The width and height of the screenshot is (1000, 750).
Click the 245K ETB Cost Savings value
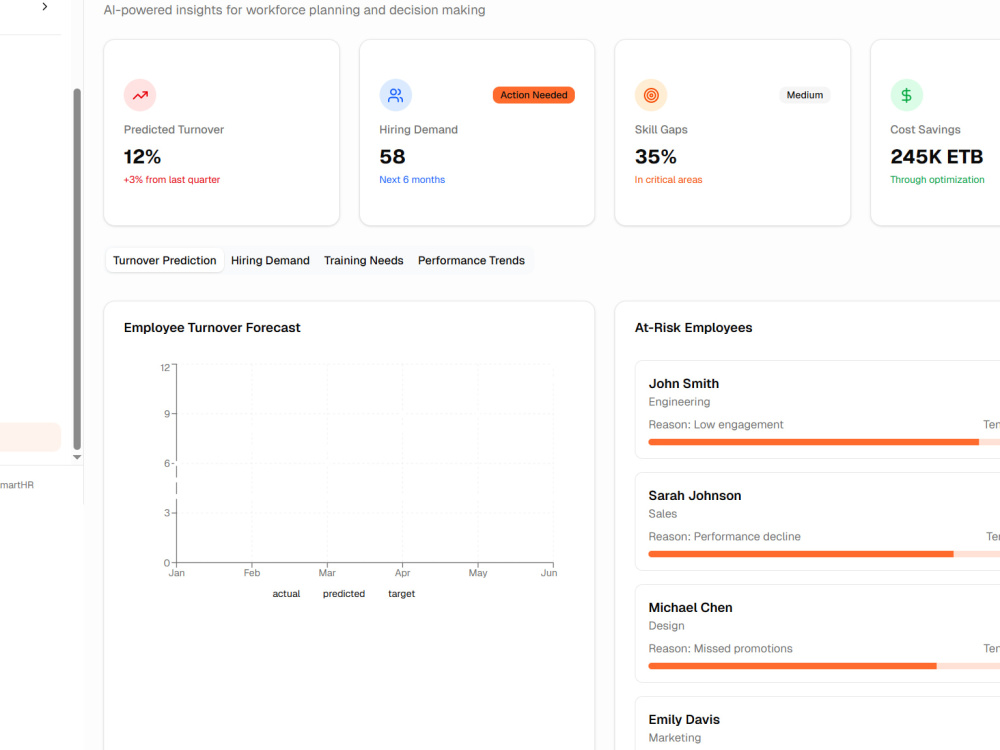click(937, 157)
